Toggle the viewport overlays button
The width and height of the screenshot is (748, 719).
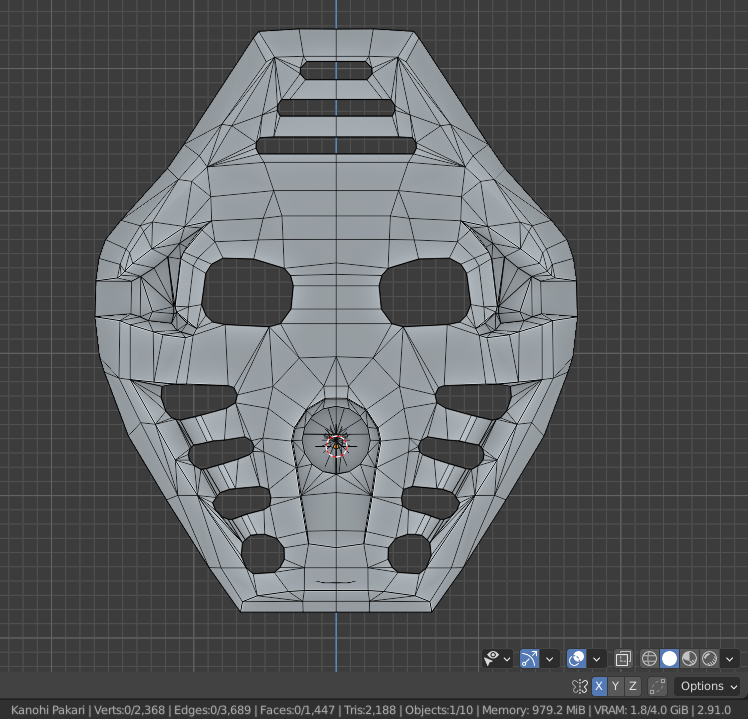(576, 659)
